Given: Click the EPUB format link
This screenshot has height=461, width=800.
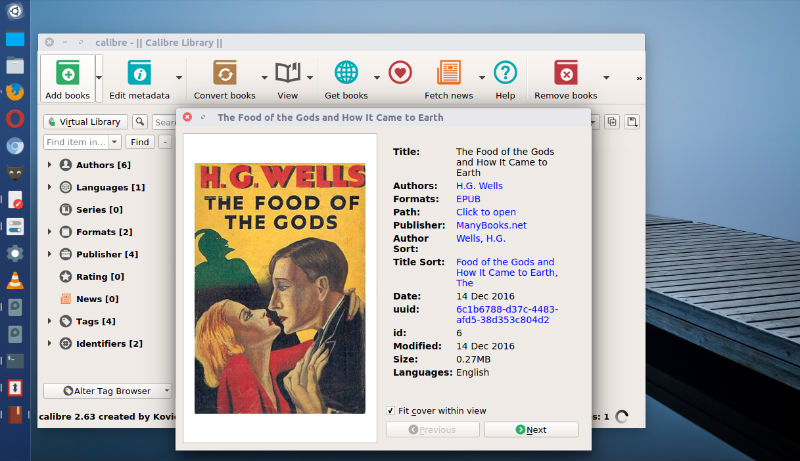Looking at the screenshot, I should point(468,199).
